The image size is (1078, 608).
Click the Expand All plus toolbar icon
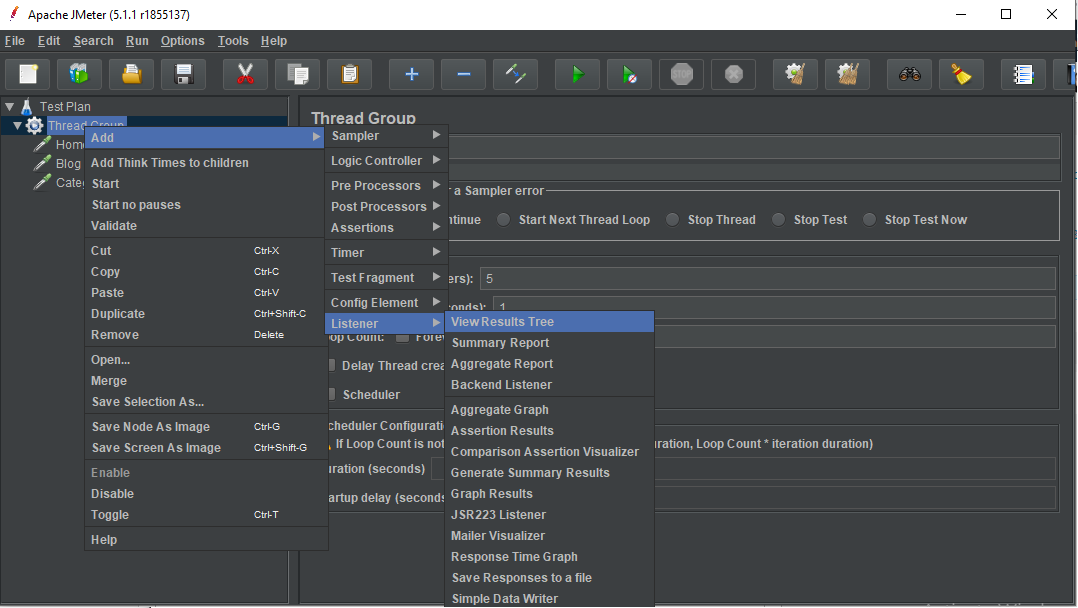tap(411, 74)
